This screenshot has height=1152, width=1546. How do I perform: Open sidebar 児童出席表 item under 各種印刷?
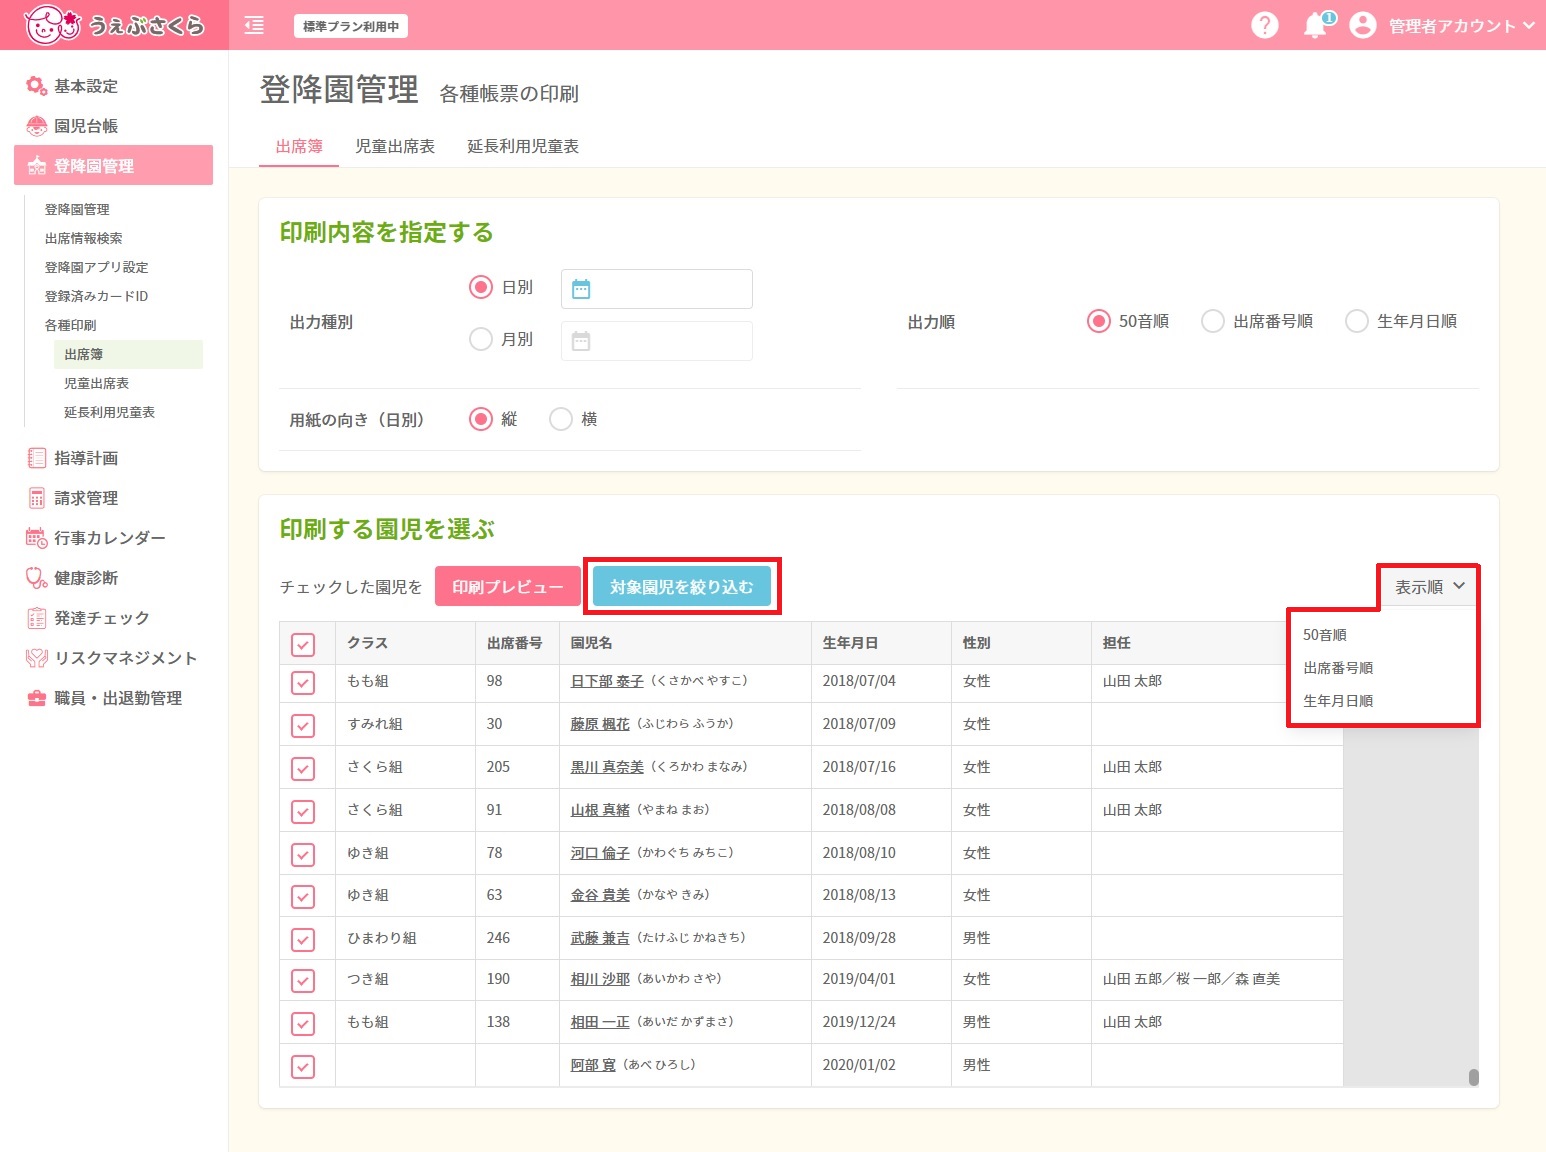tap(96, 383)
